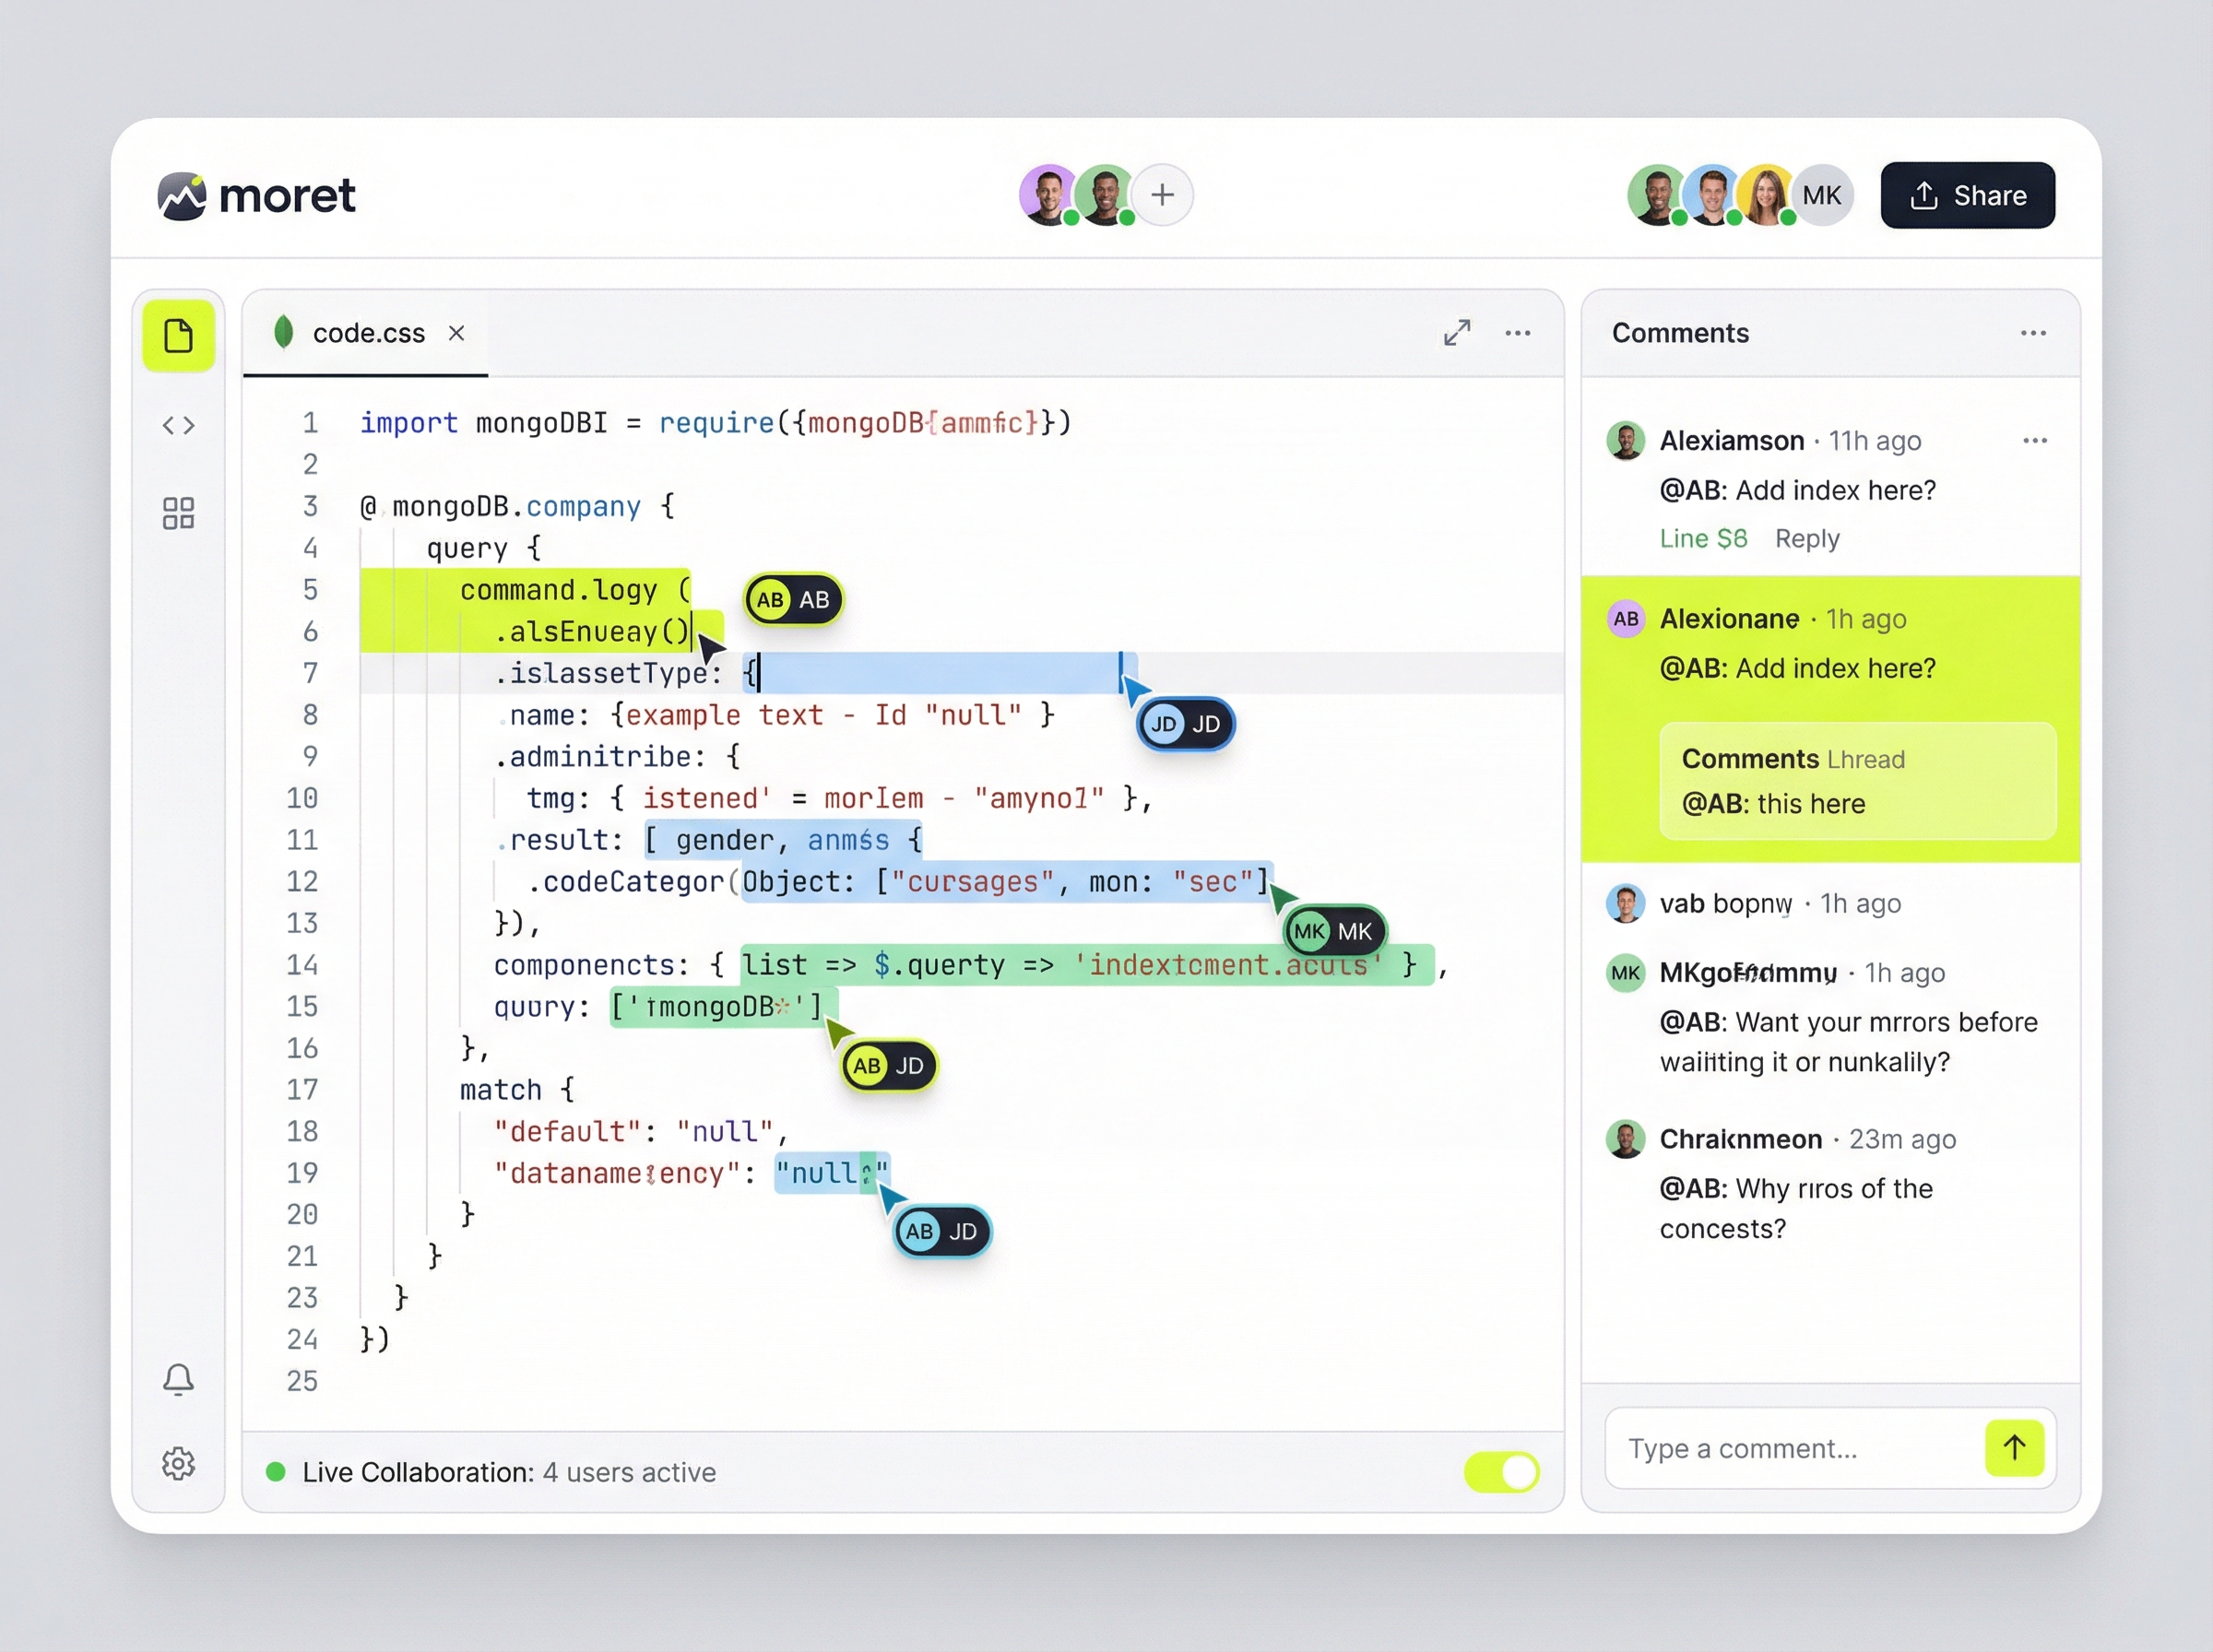The height and width of the screenshot is (1652, 2213).
Task: Open notifications via the bell icon
Action: [x=178, y=1379]
